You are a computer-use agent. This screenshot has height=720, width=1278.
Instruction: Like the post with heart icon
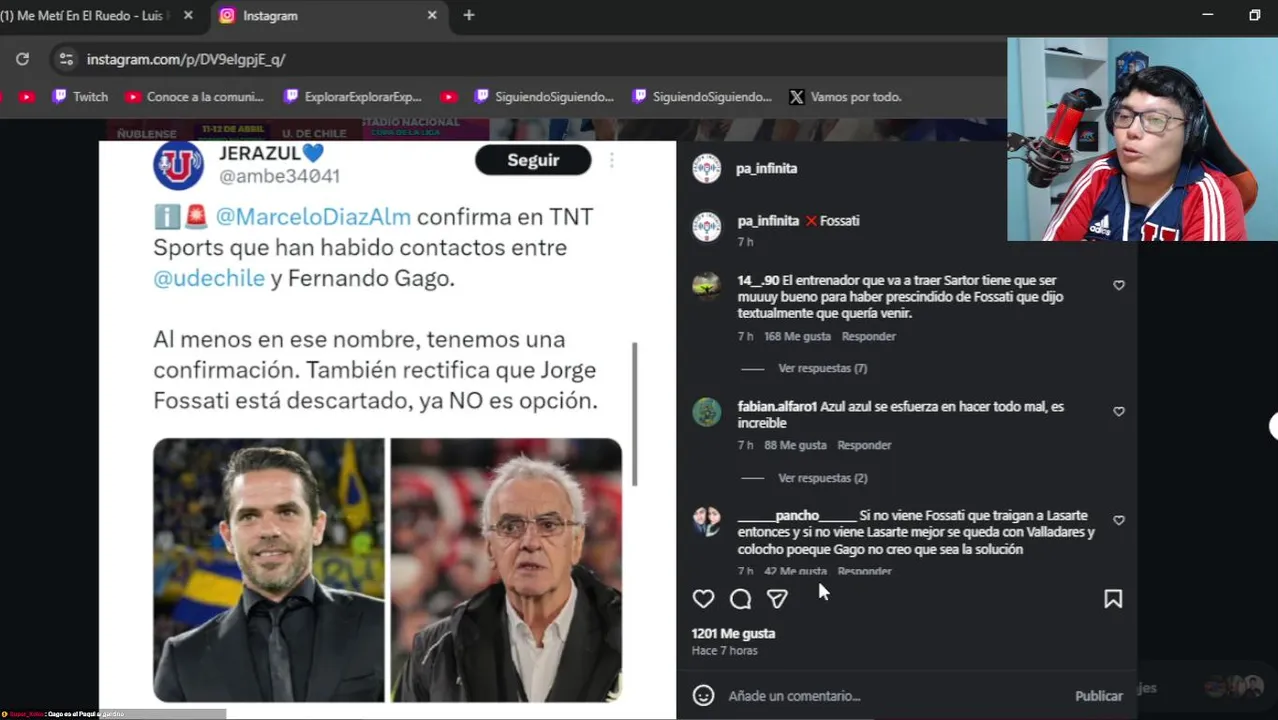click(703, 599)
